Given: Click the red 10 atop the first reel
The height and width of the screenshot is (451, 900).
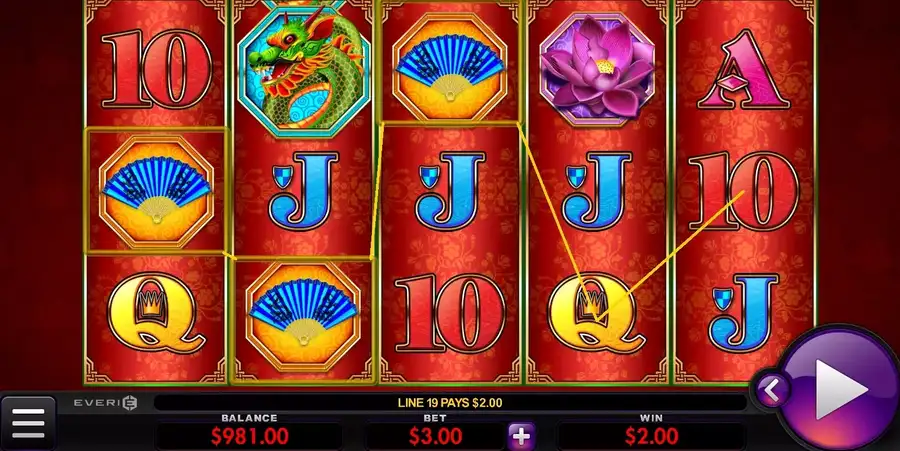Looking at the screenshot, I should point(157,69).
